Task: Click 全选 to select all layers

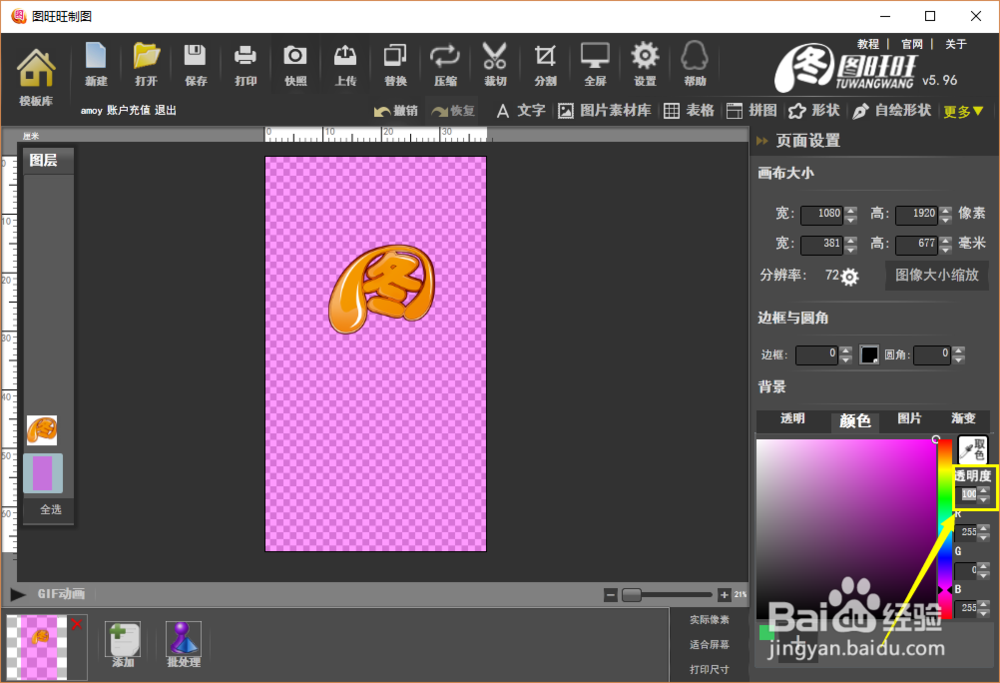Action: coord(50,510)
